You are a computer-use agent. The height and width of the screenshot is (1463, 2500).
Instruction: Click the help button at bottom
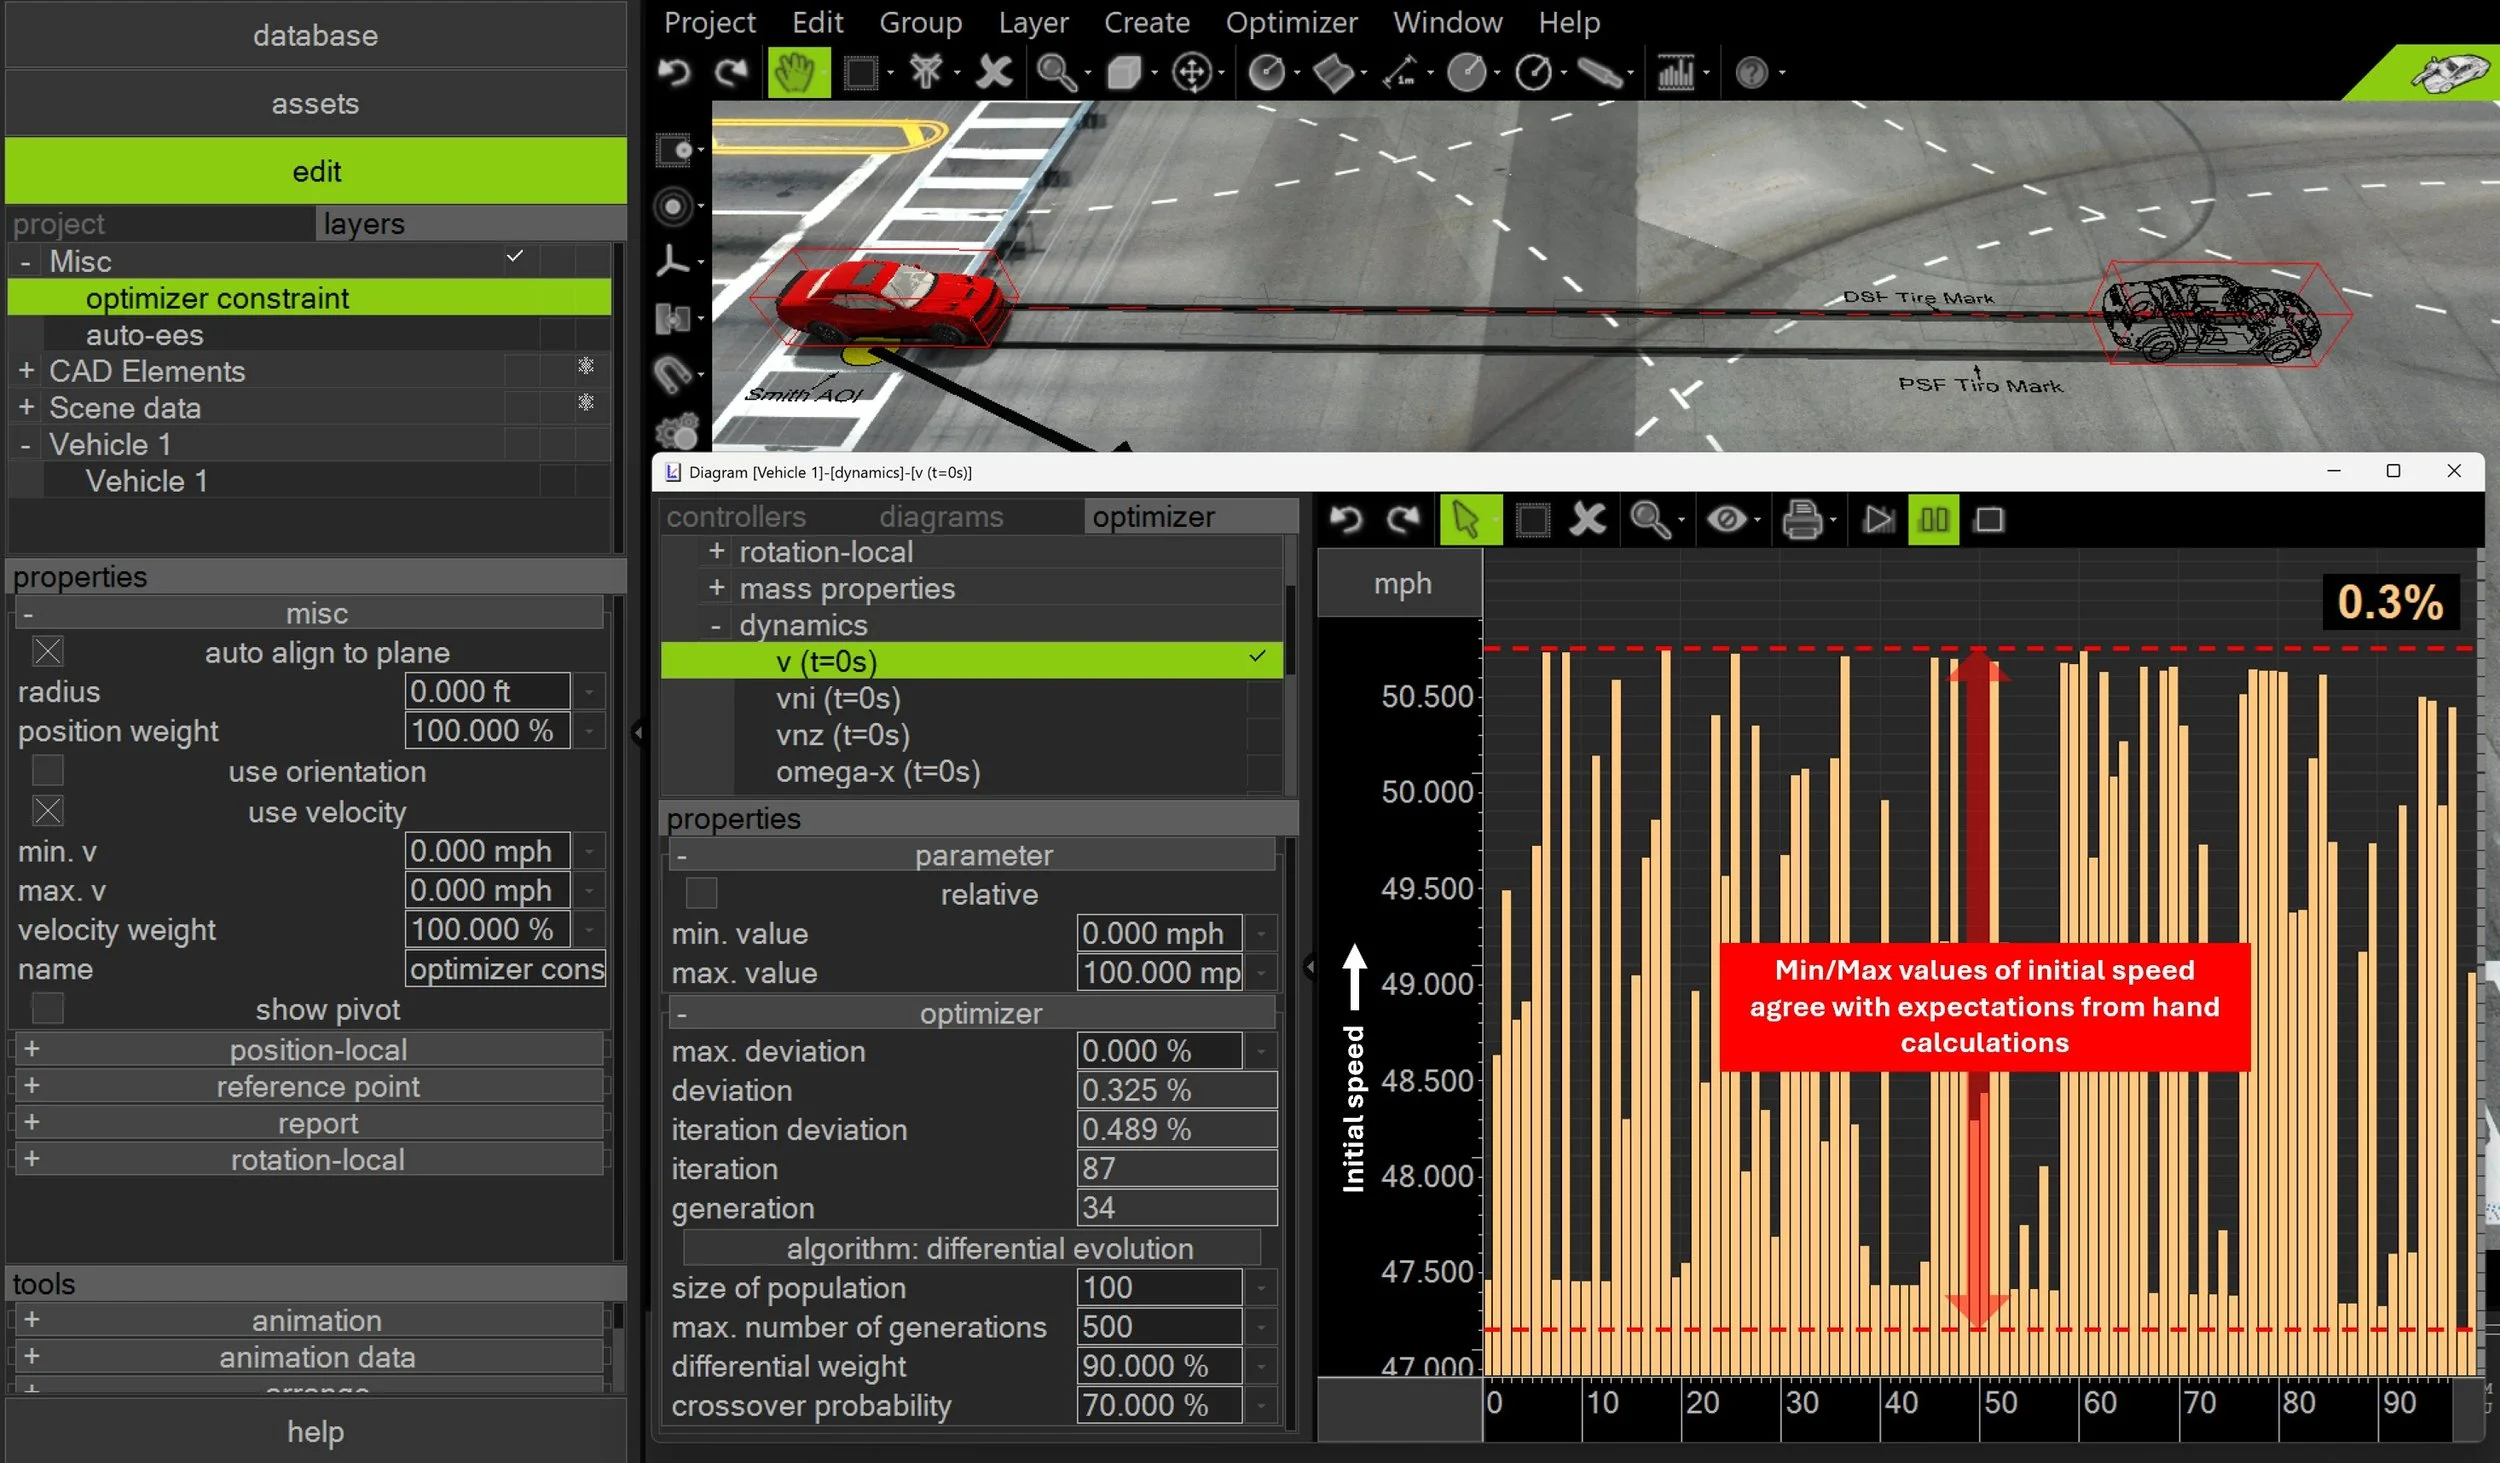pyautogui.click(x=316, y=1431)
